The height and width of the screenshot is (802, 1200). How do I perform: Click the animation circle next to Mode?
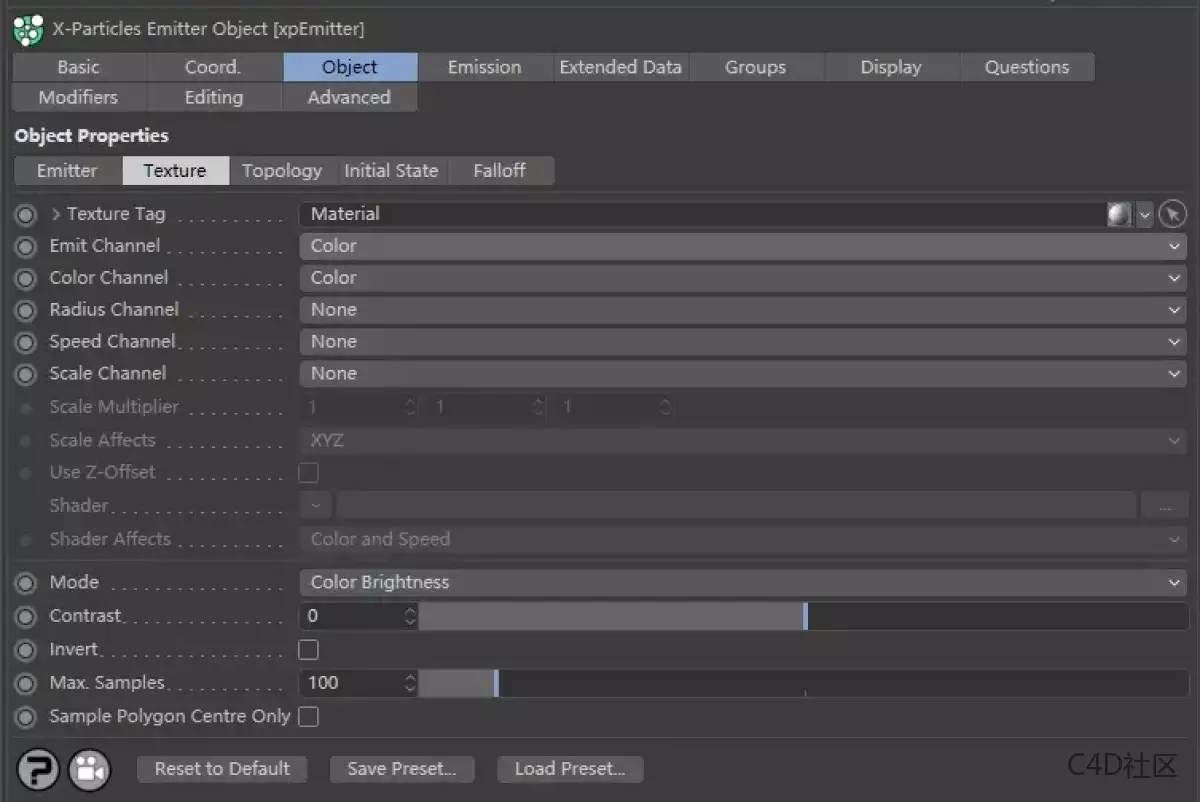click(x=25, y=582)
